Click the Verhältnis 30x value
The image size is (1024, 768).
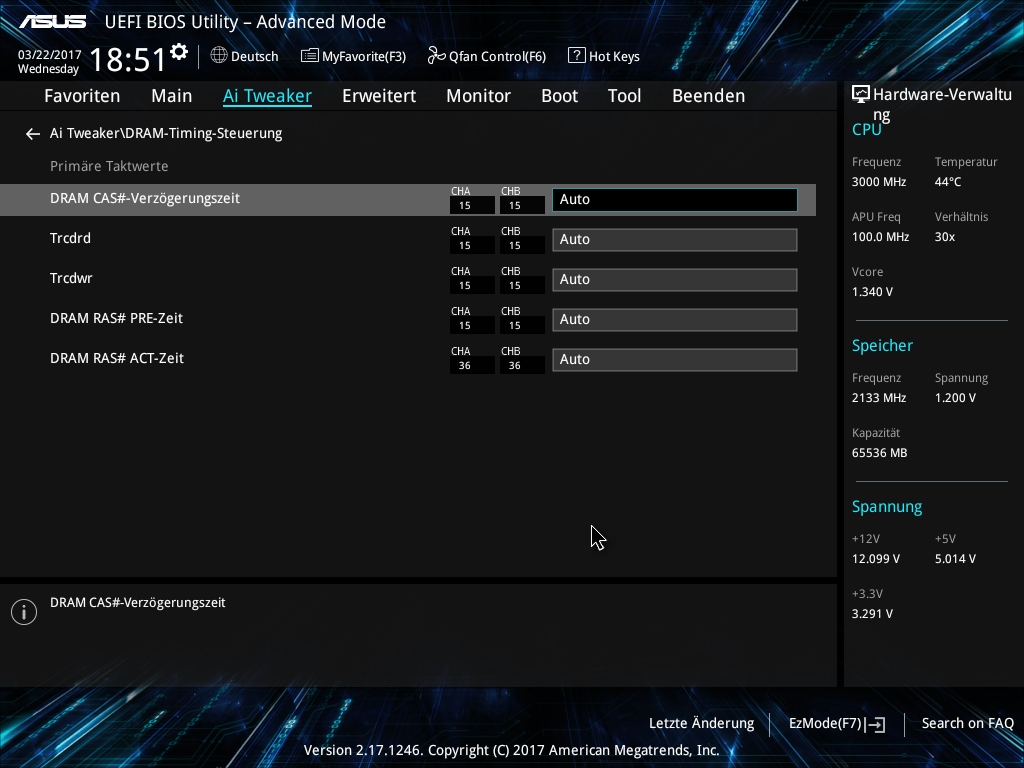(x=944, y=237)
